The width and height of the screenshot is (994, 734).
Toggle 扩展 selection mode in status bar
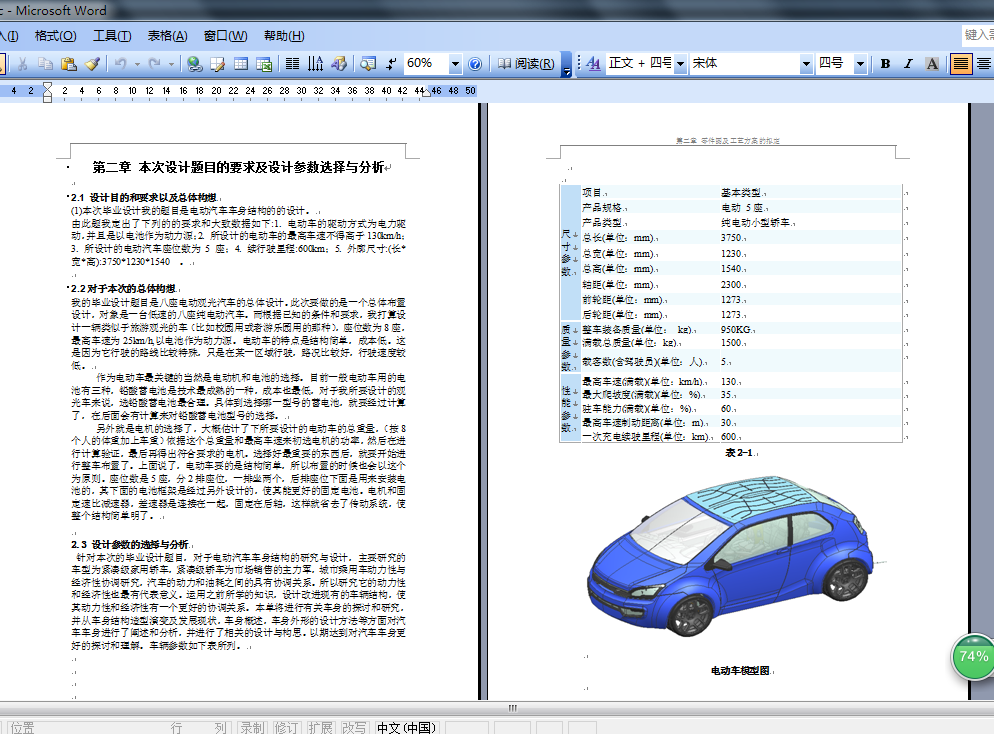coord(320,728)
